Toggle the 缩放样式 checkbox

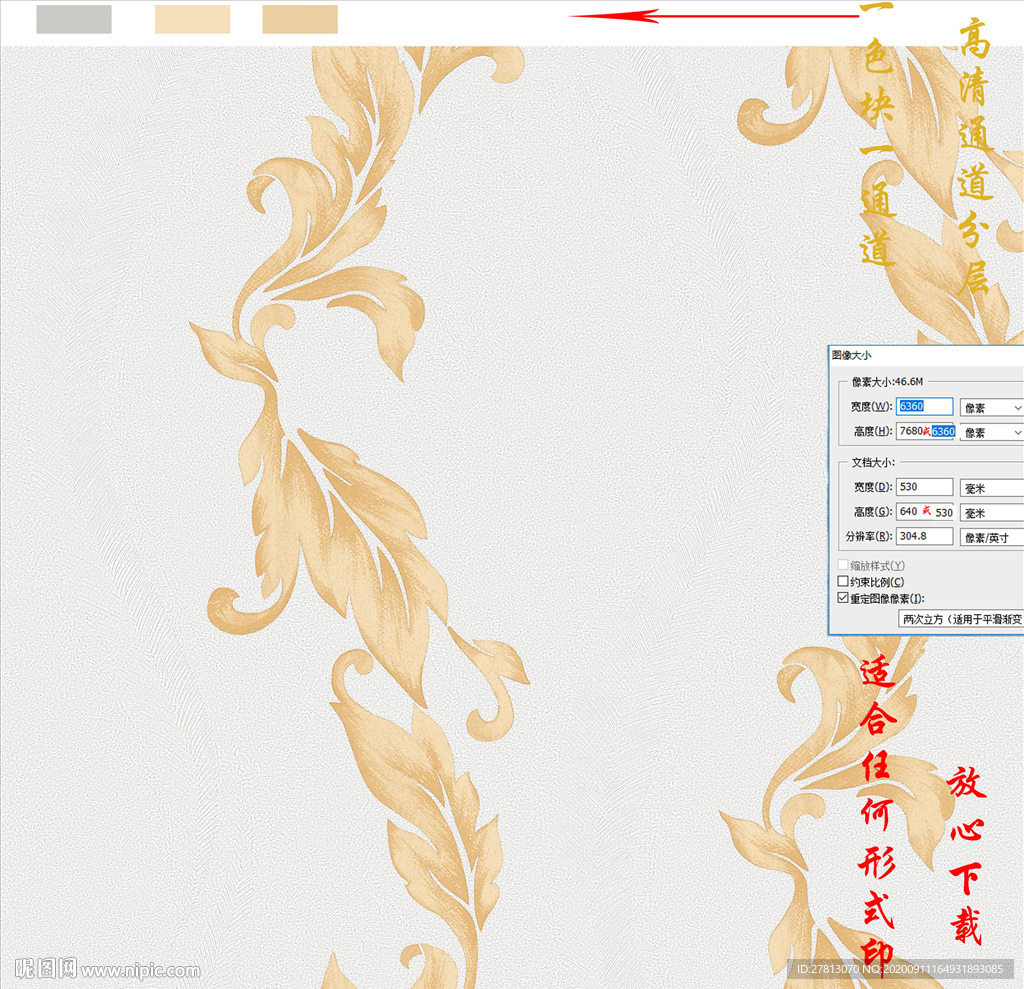click(x=843, y=564)
